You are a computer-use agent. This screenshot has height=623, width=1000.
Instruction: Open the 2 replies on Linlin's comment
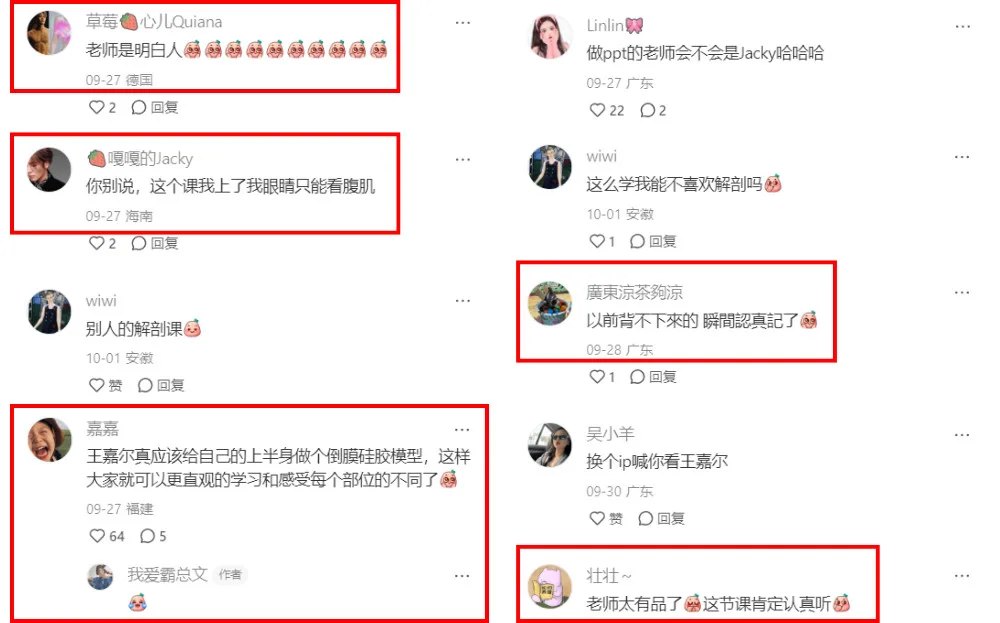(653, 110)
